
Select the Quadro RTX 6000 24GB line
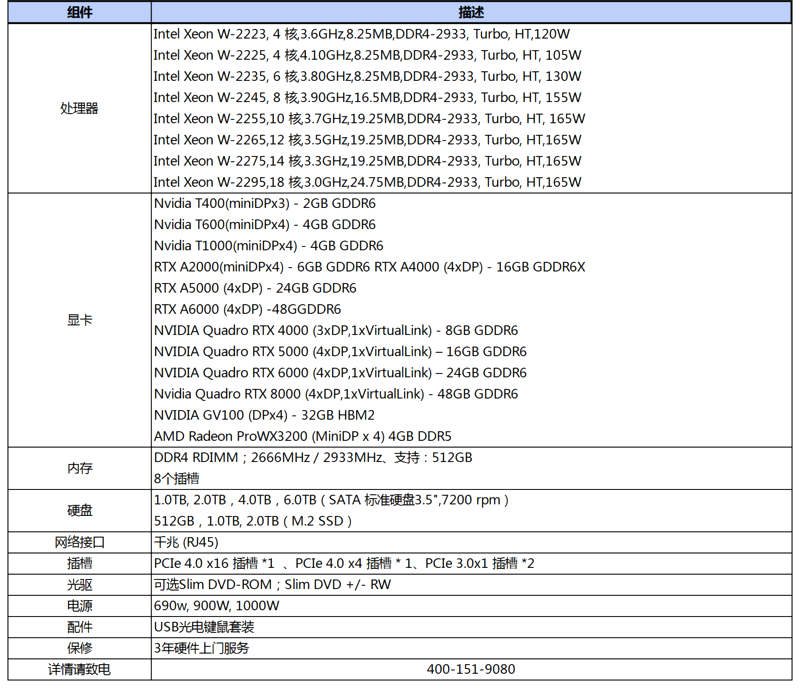click(x=340, y=373)
